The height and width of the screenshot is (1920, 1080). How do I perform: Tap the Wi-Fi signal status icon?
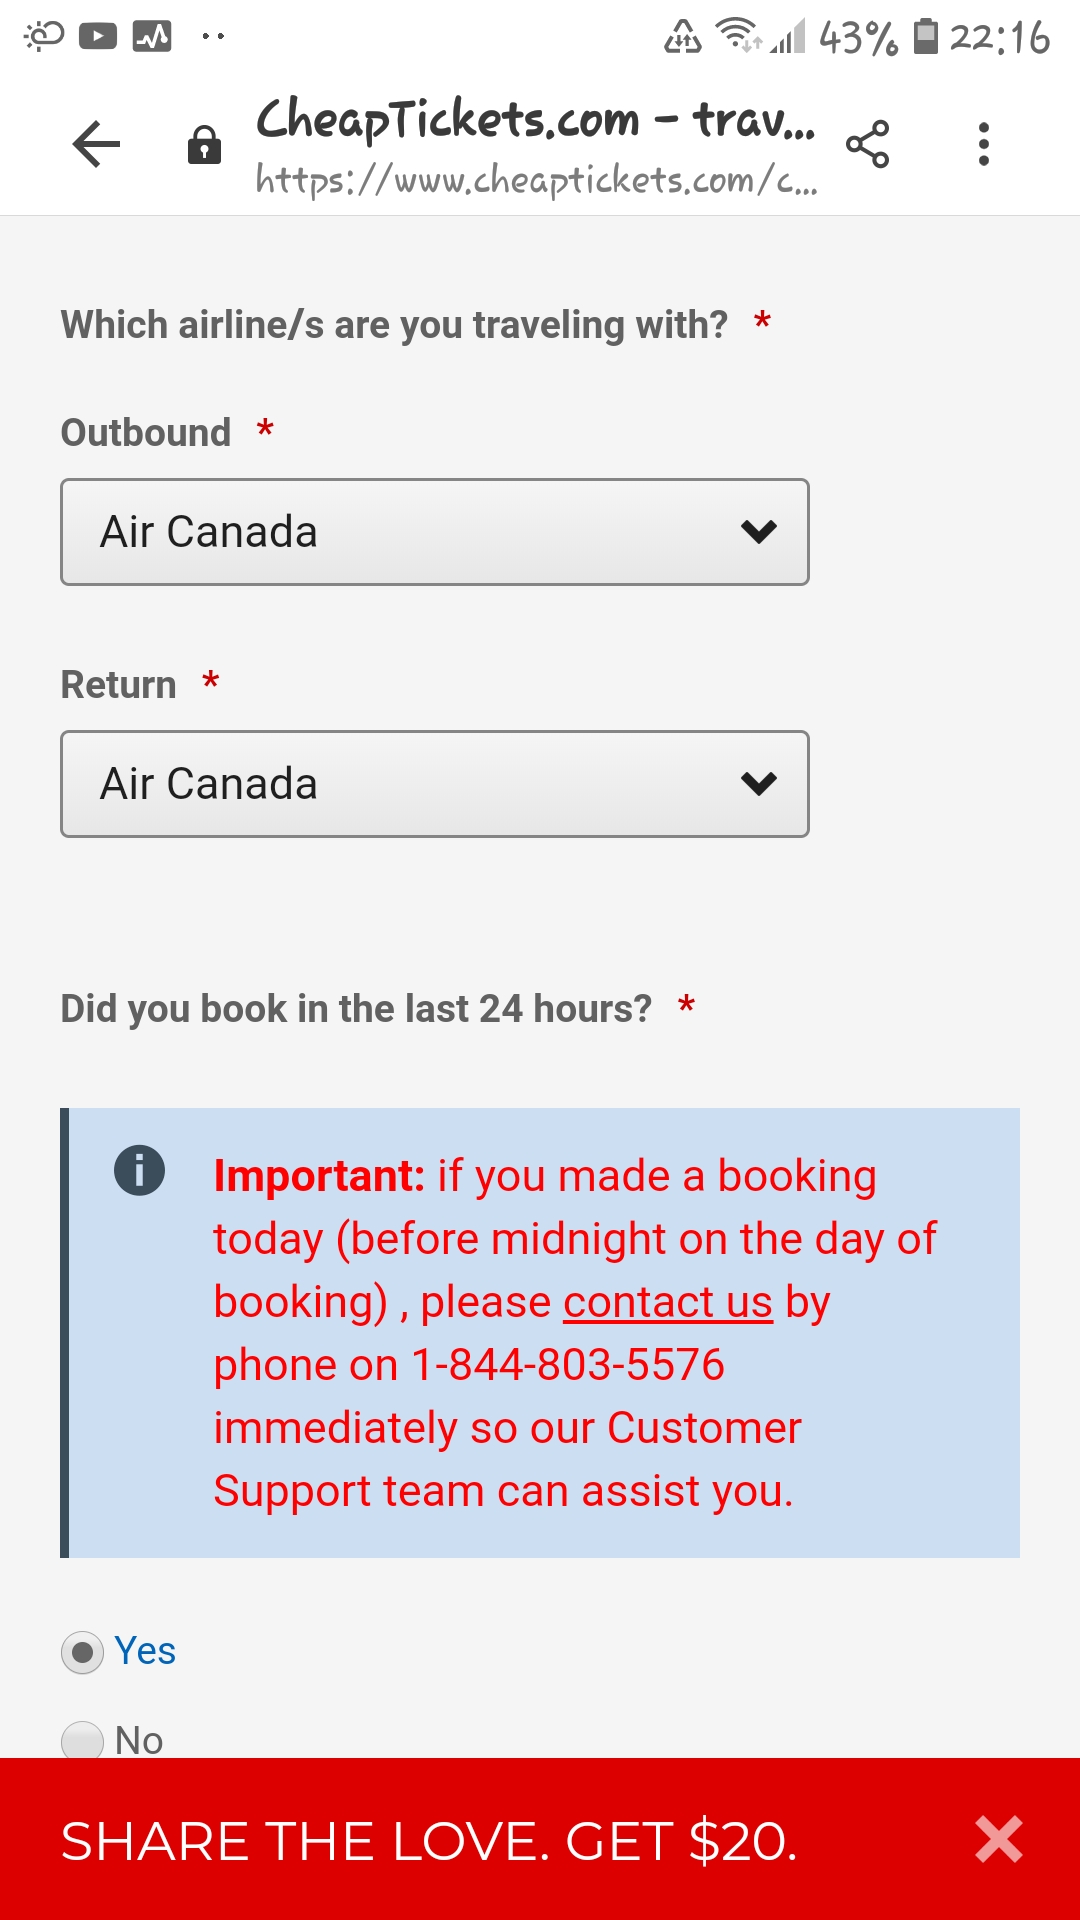click(740, 35)
